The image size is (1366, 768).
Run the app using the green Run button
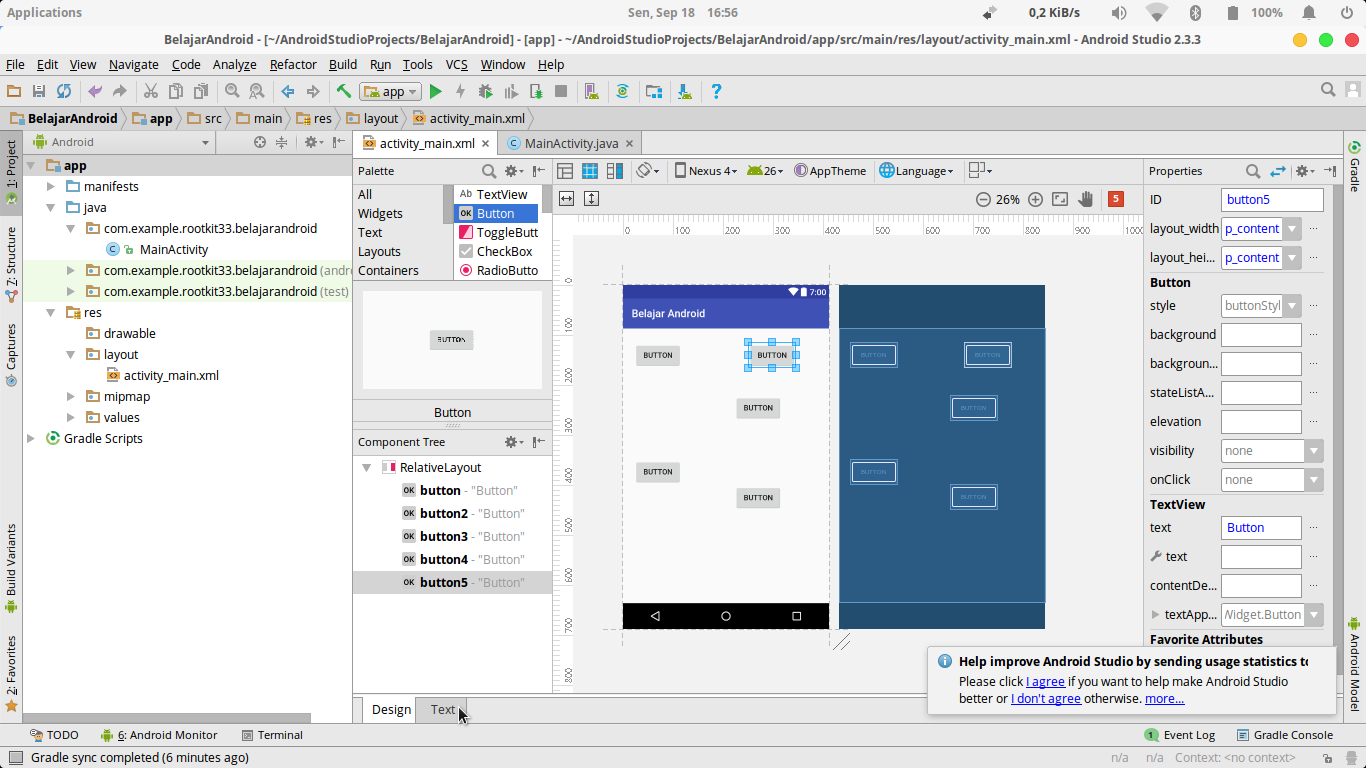click(x=435, y=91)
